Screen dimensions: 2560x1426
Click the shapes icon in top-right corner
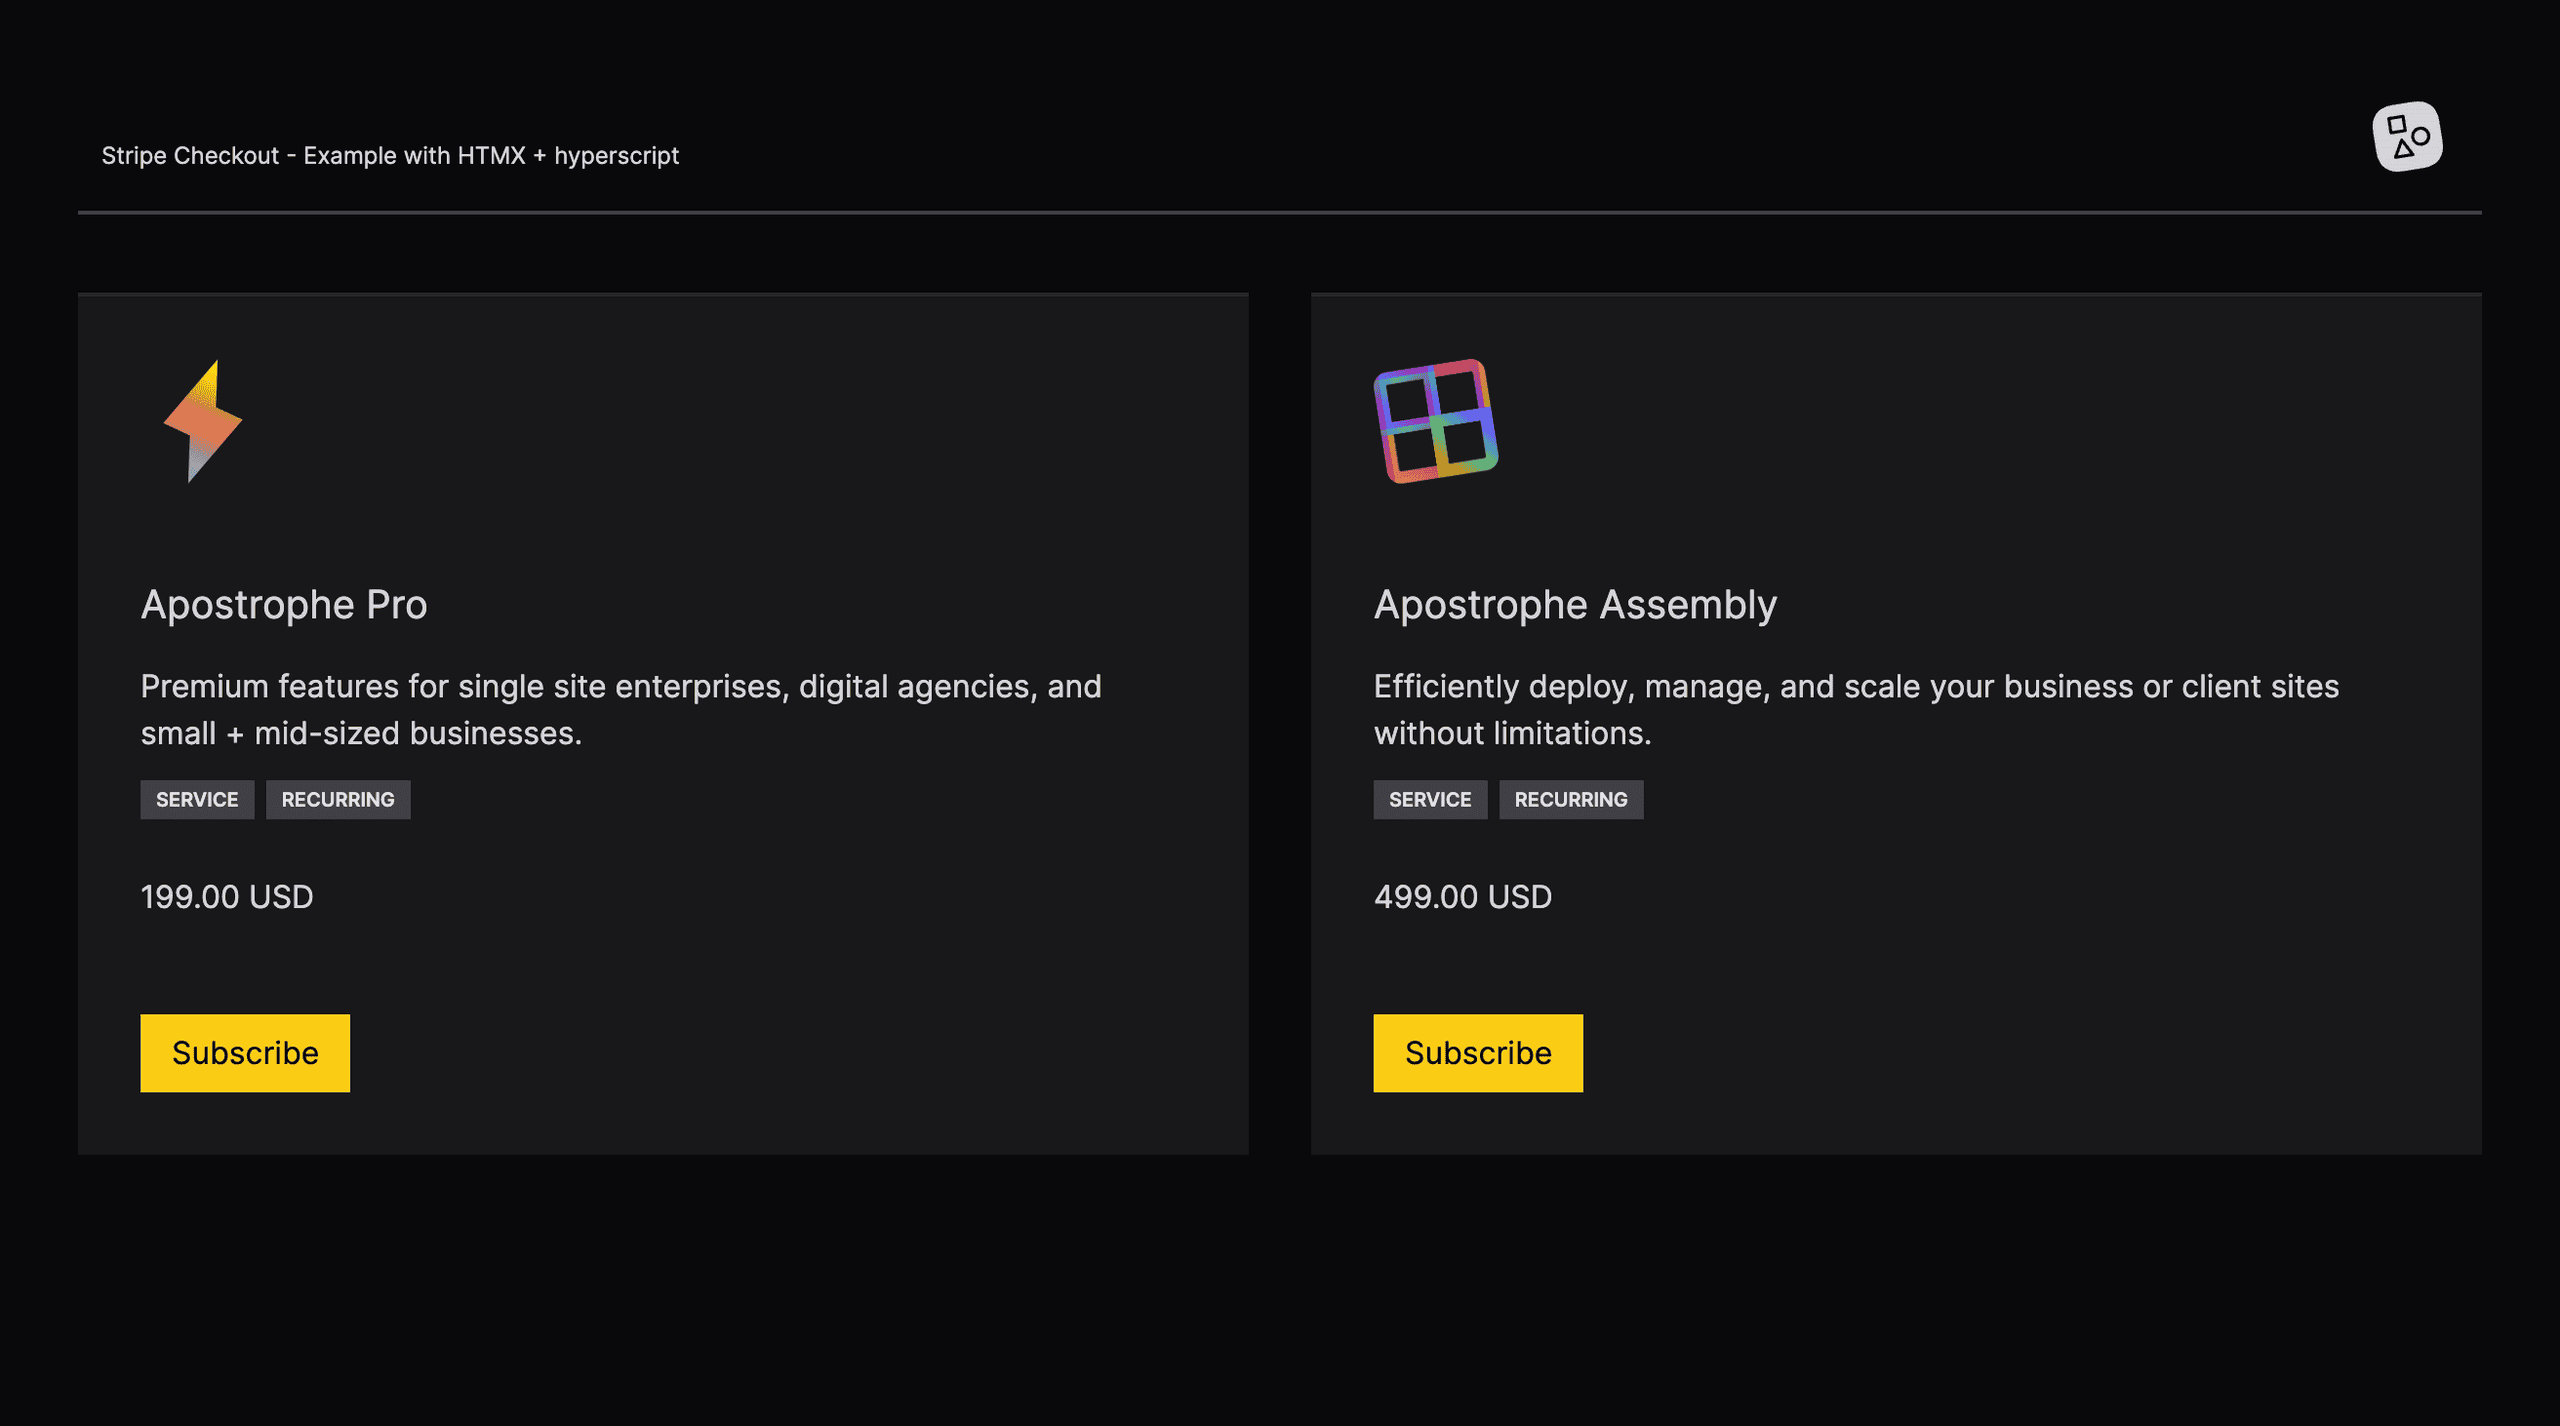[x=2407, y=137]
